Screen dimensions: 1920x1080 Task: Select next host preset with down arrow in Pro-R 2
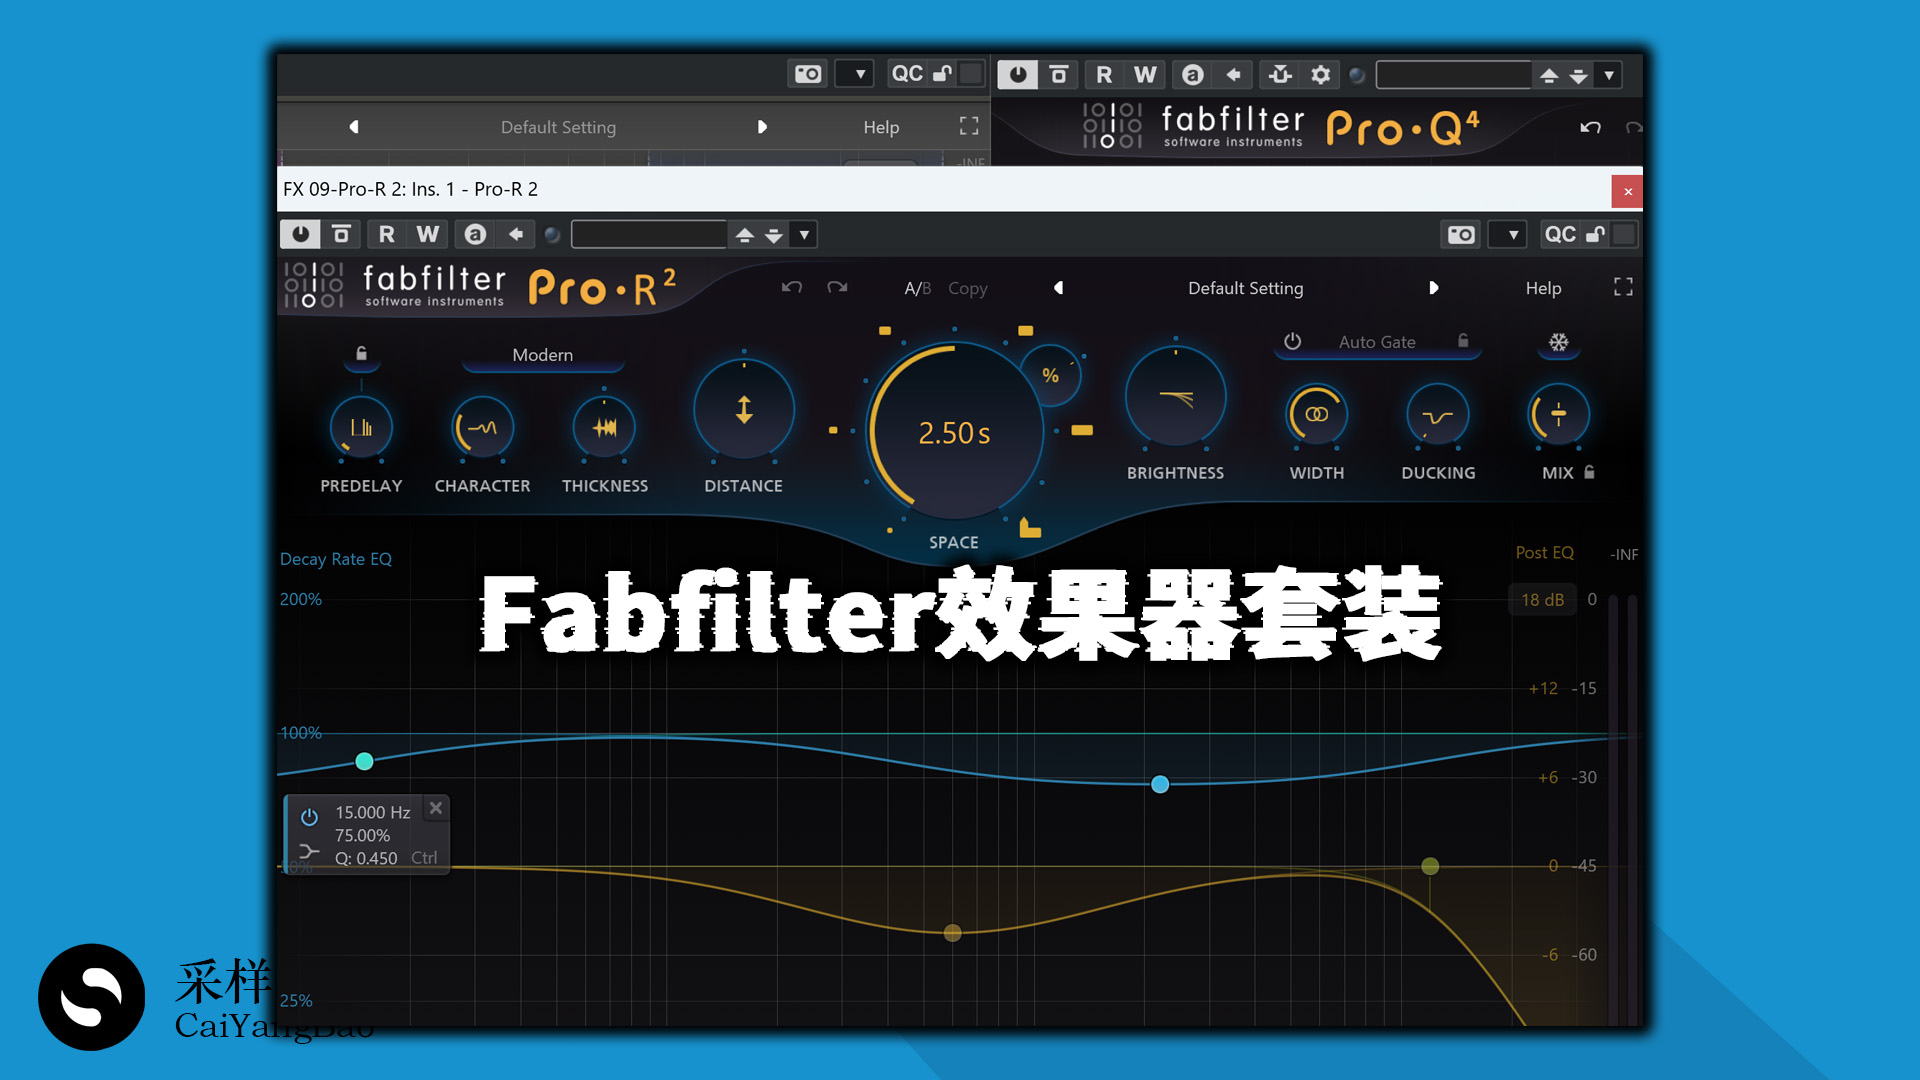click(774, 235)
